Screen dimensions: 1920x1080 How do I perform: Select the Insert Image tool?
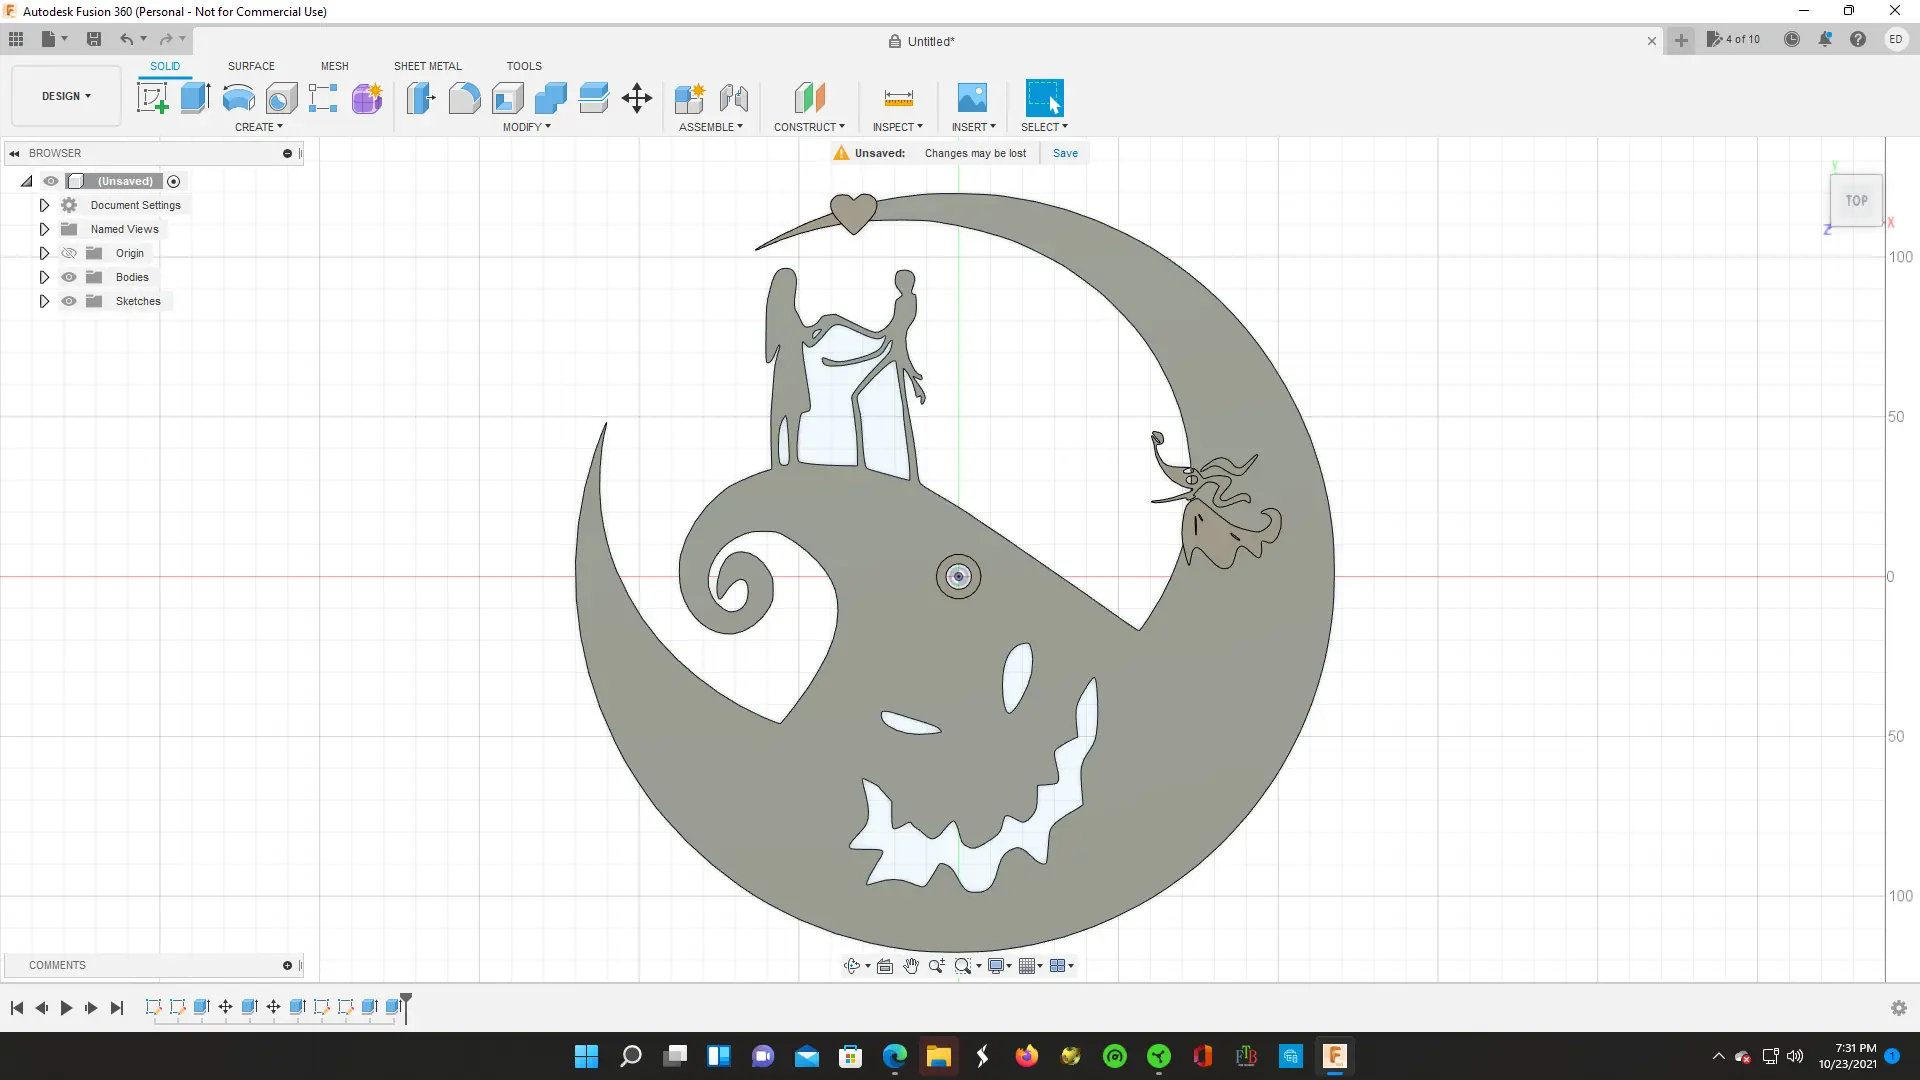(x=972, y=98)
